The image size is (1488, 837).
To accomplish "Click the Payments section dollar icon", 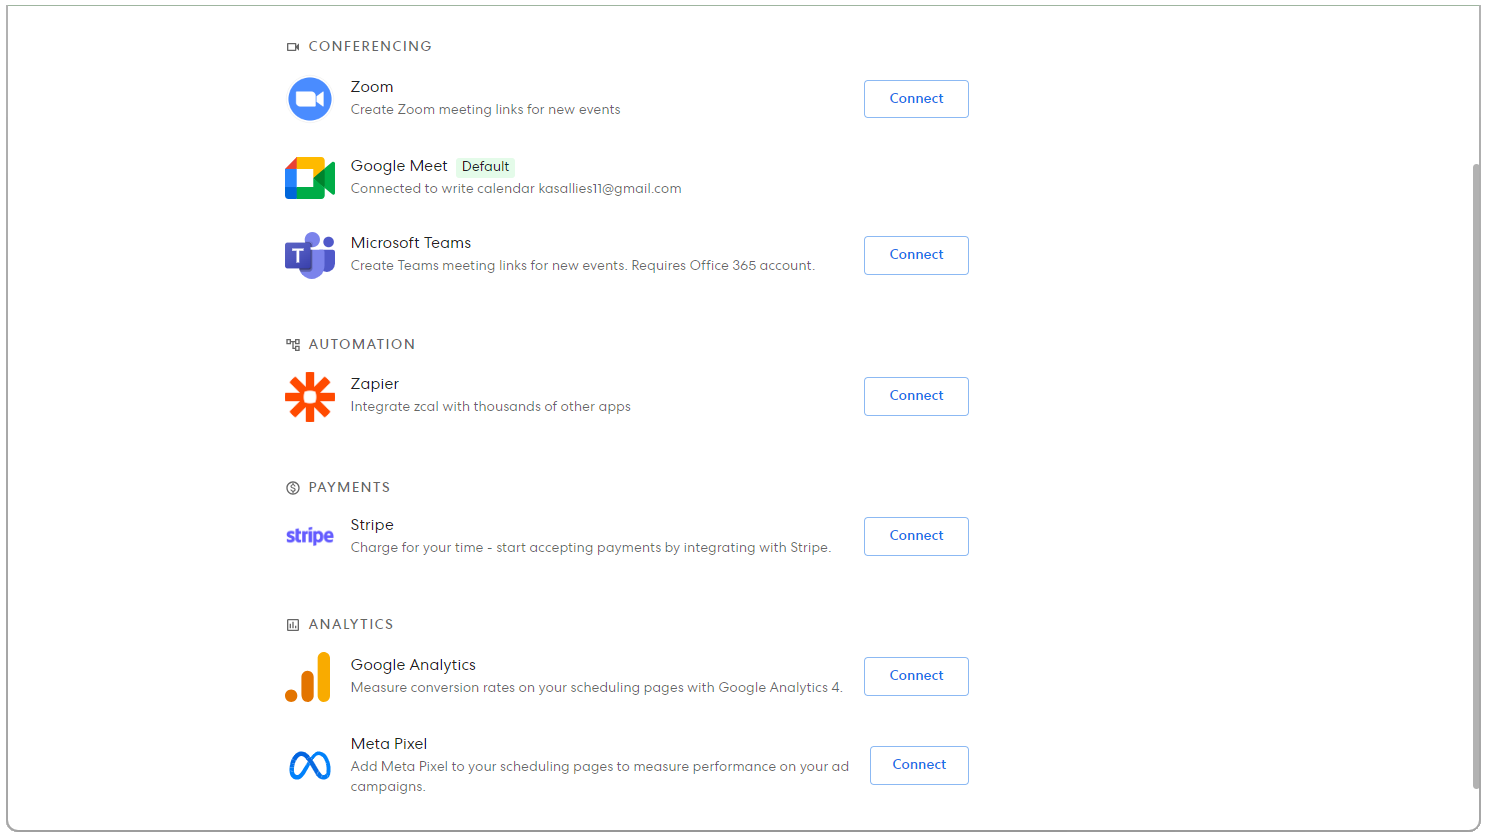I will coord(293,488).
